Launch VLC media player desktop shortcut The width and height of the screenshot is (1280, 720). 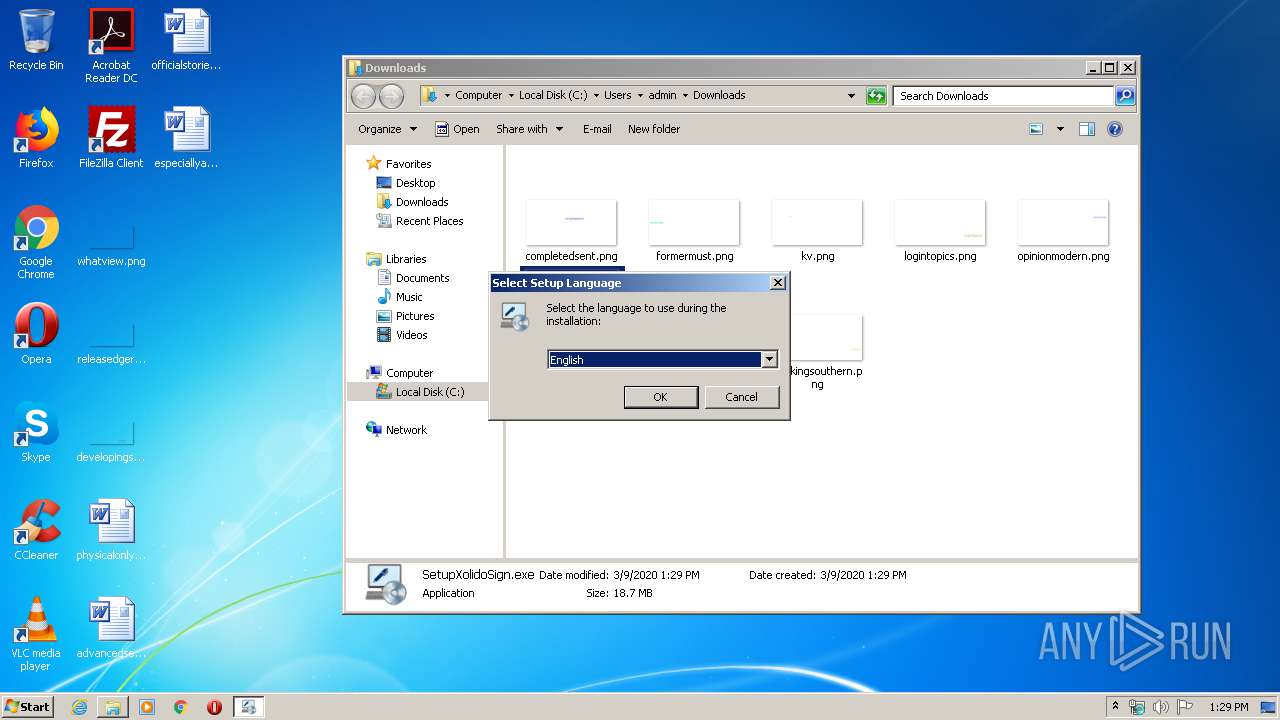tap(36, 634)
